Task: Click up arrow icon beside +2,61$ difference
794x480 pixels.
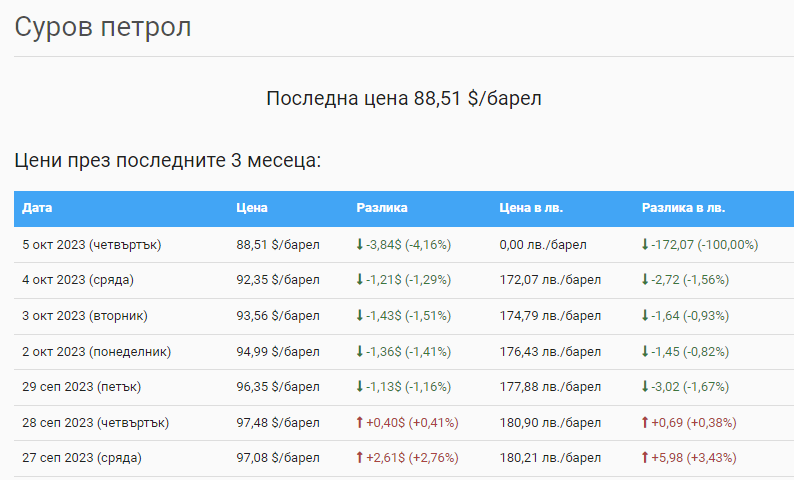Action: pyautogui.click(x=360, y=458)
